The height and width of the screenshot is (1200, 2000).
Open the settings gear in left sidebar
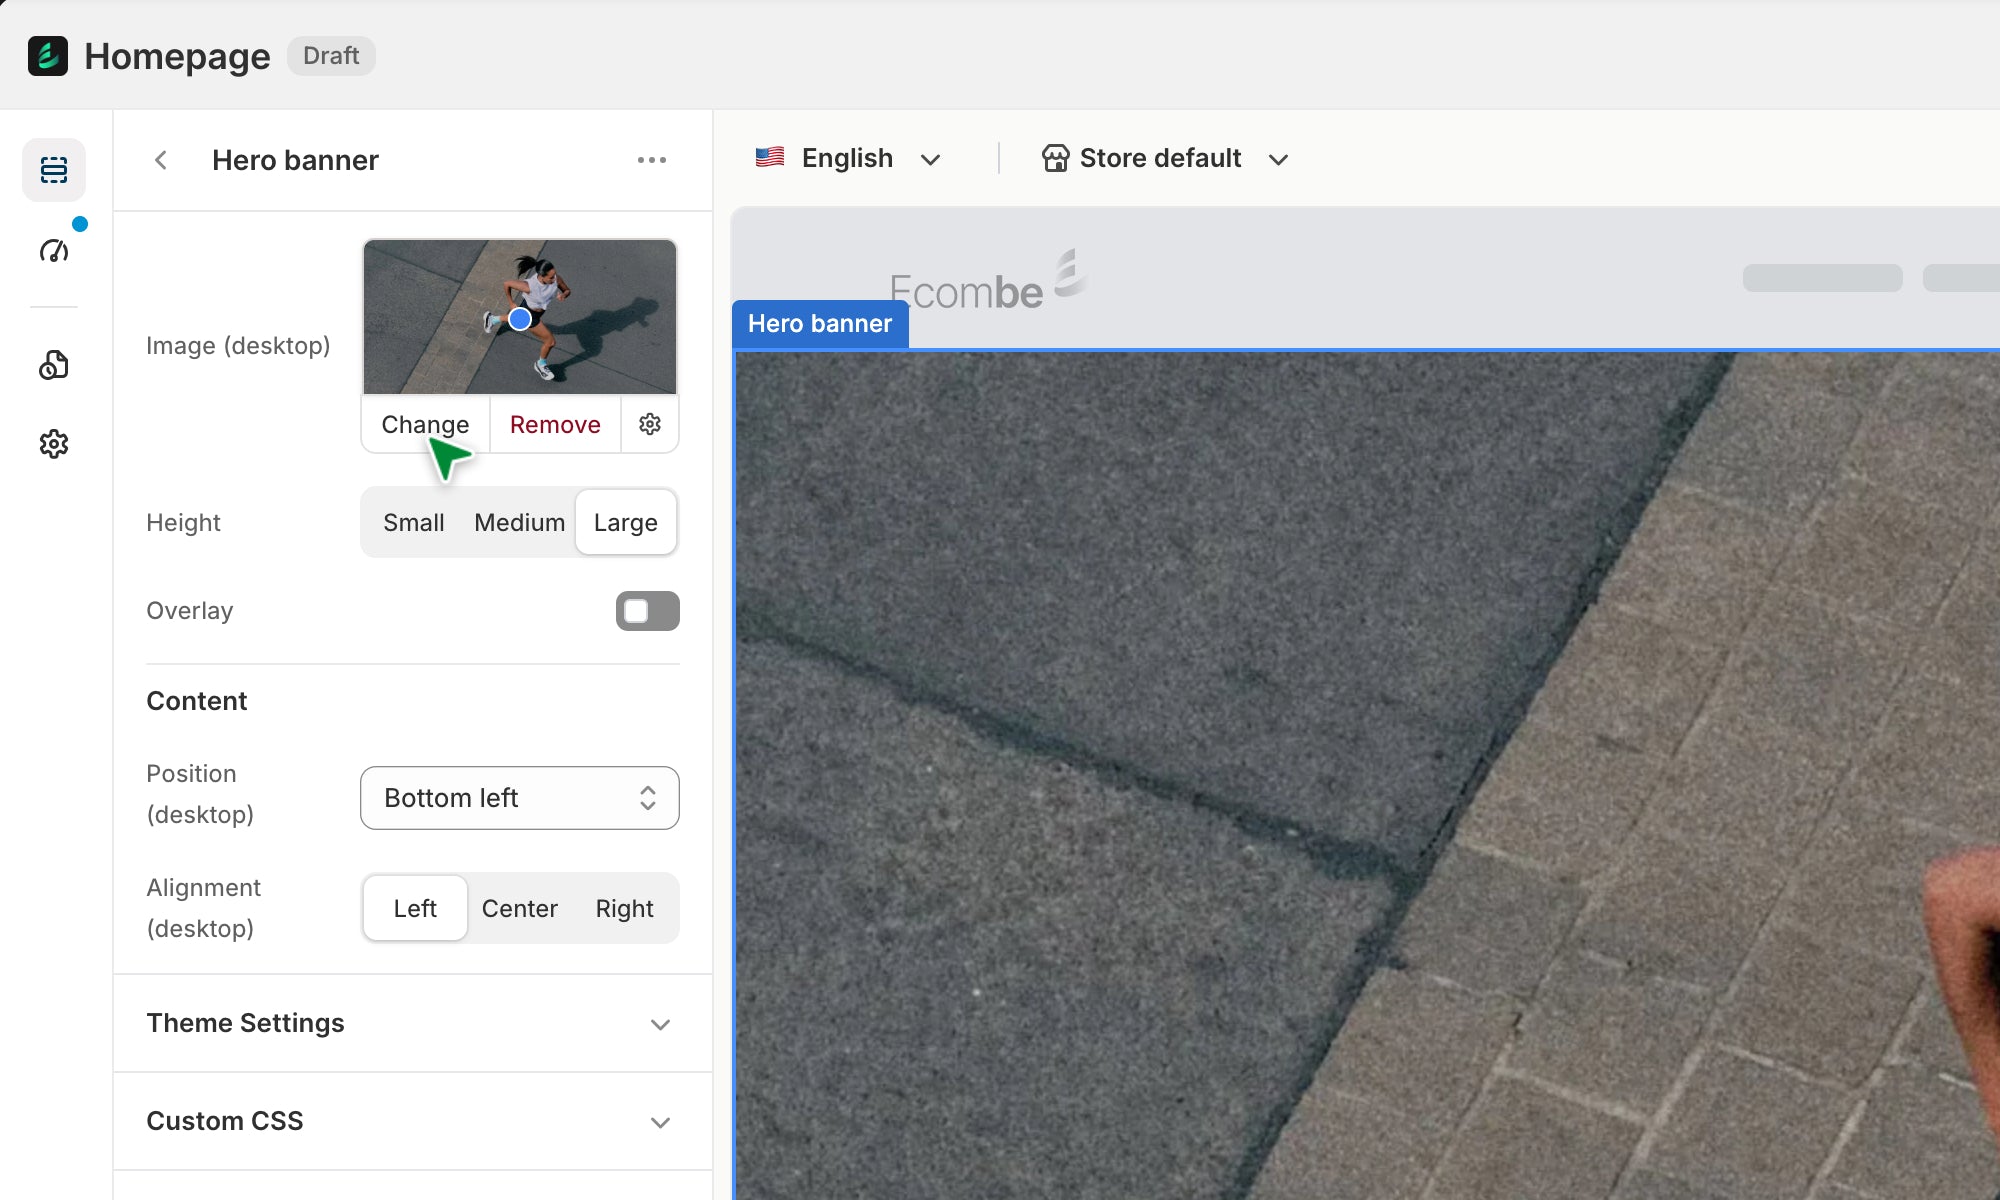point(54,444)
